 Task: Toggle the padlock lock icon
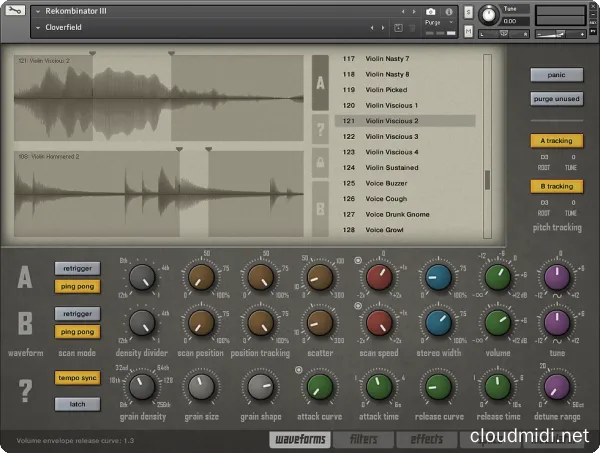pos(320,163)
